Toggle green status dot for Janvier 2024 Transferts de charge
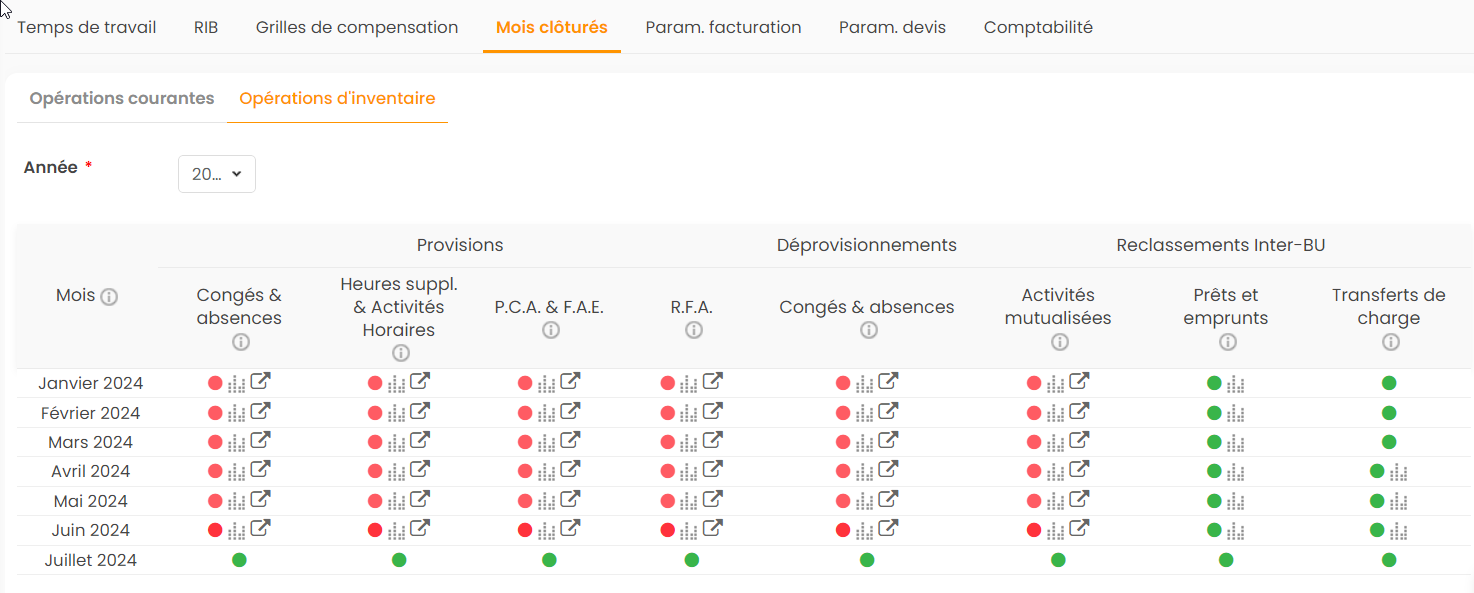The image size is (1474, 593). pos(1389,383)
